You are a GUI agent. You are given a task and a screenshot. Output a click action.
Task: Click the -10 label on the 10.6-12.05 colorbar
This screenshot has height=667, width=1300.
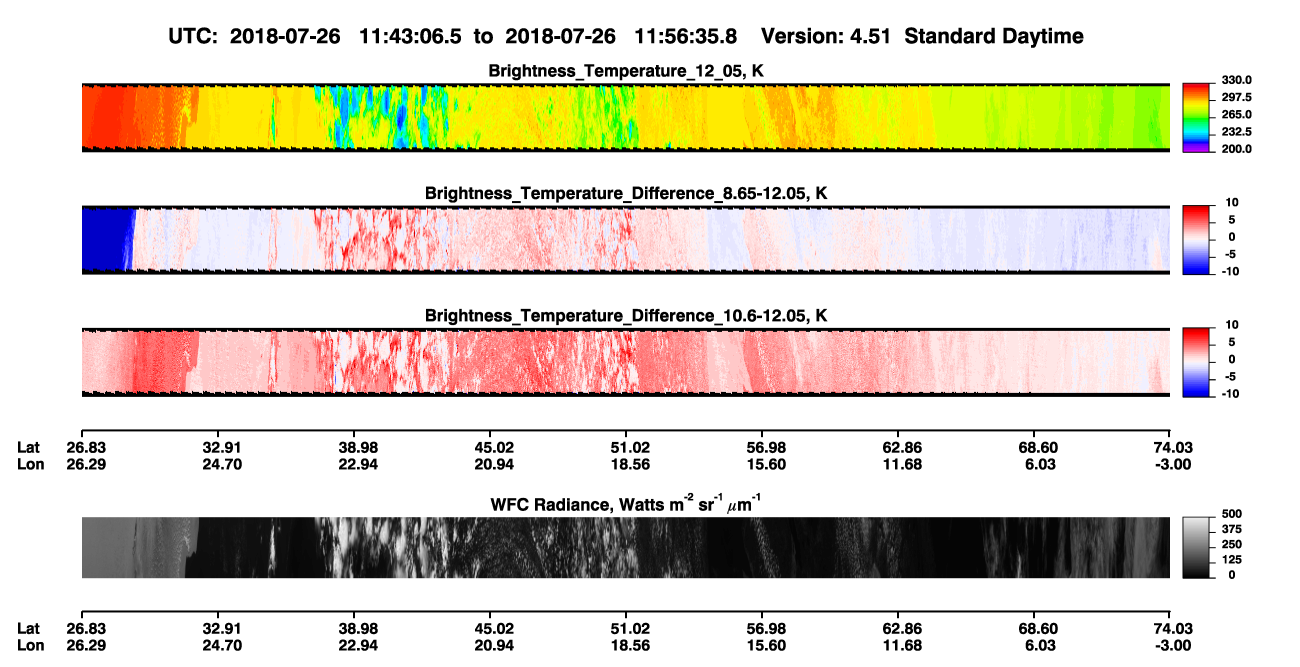click(1231, 394)
